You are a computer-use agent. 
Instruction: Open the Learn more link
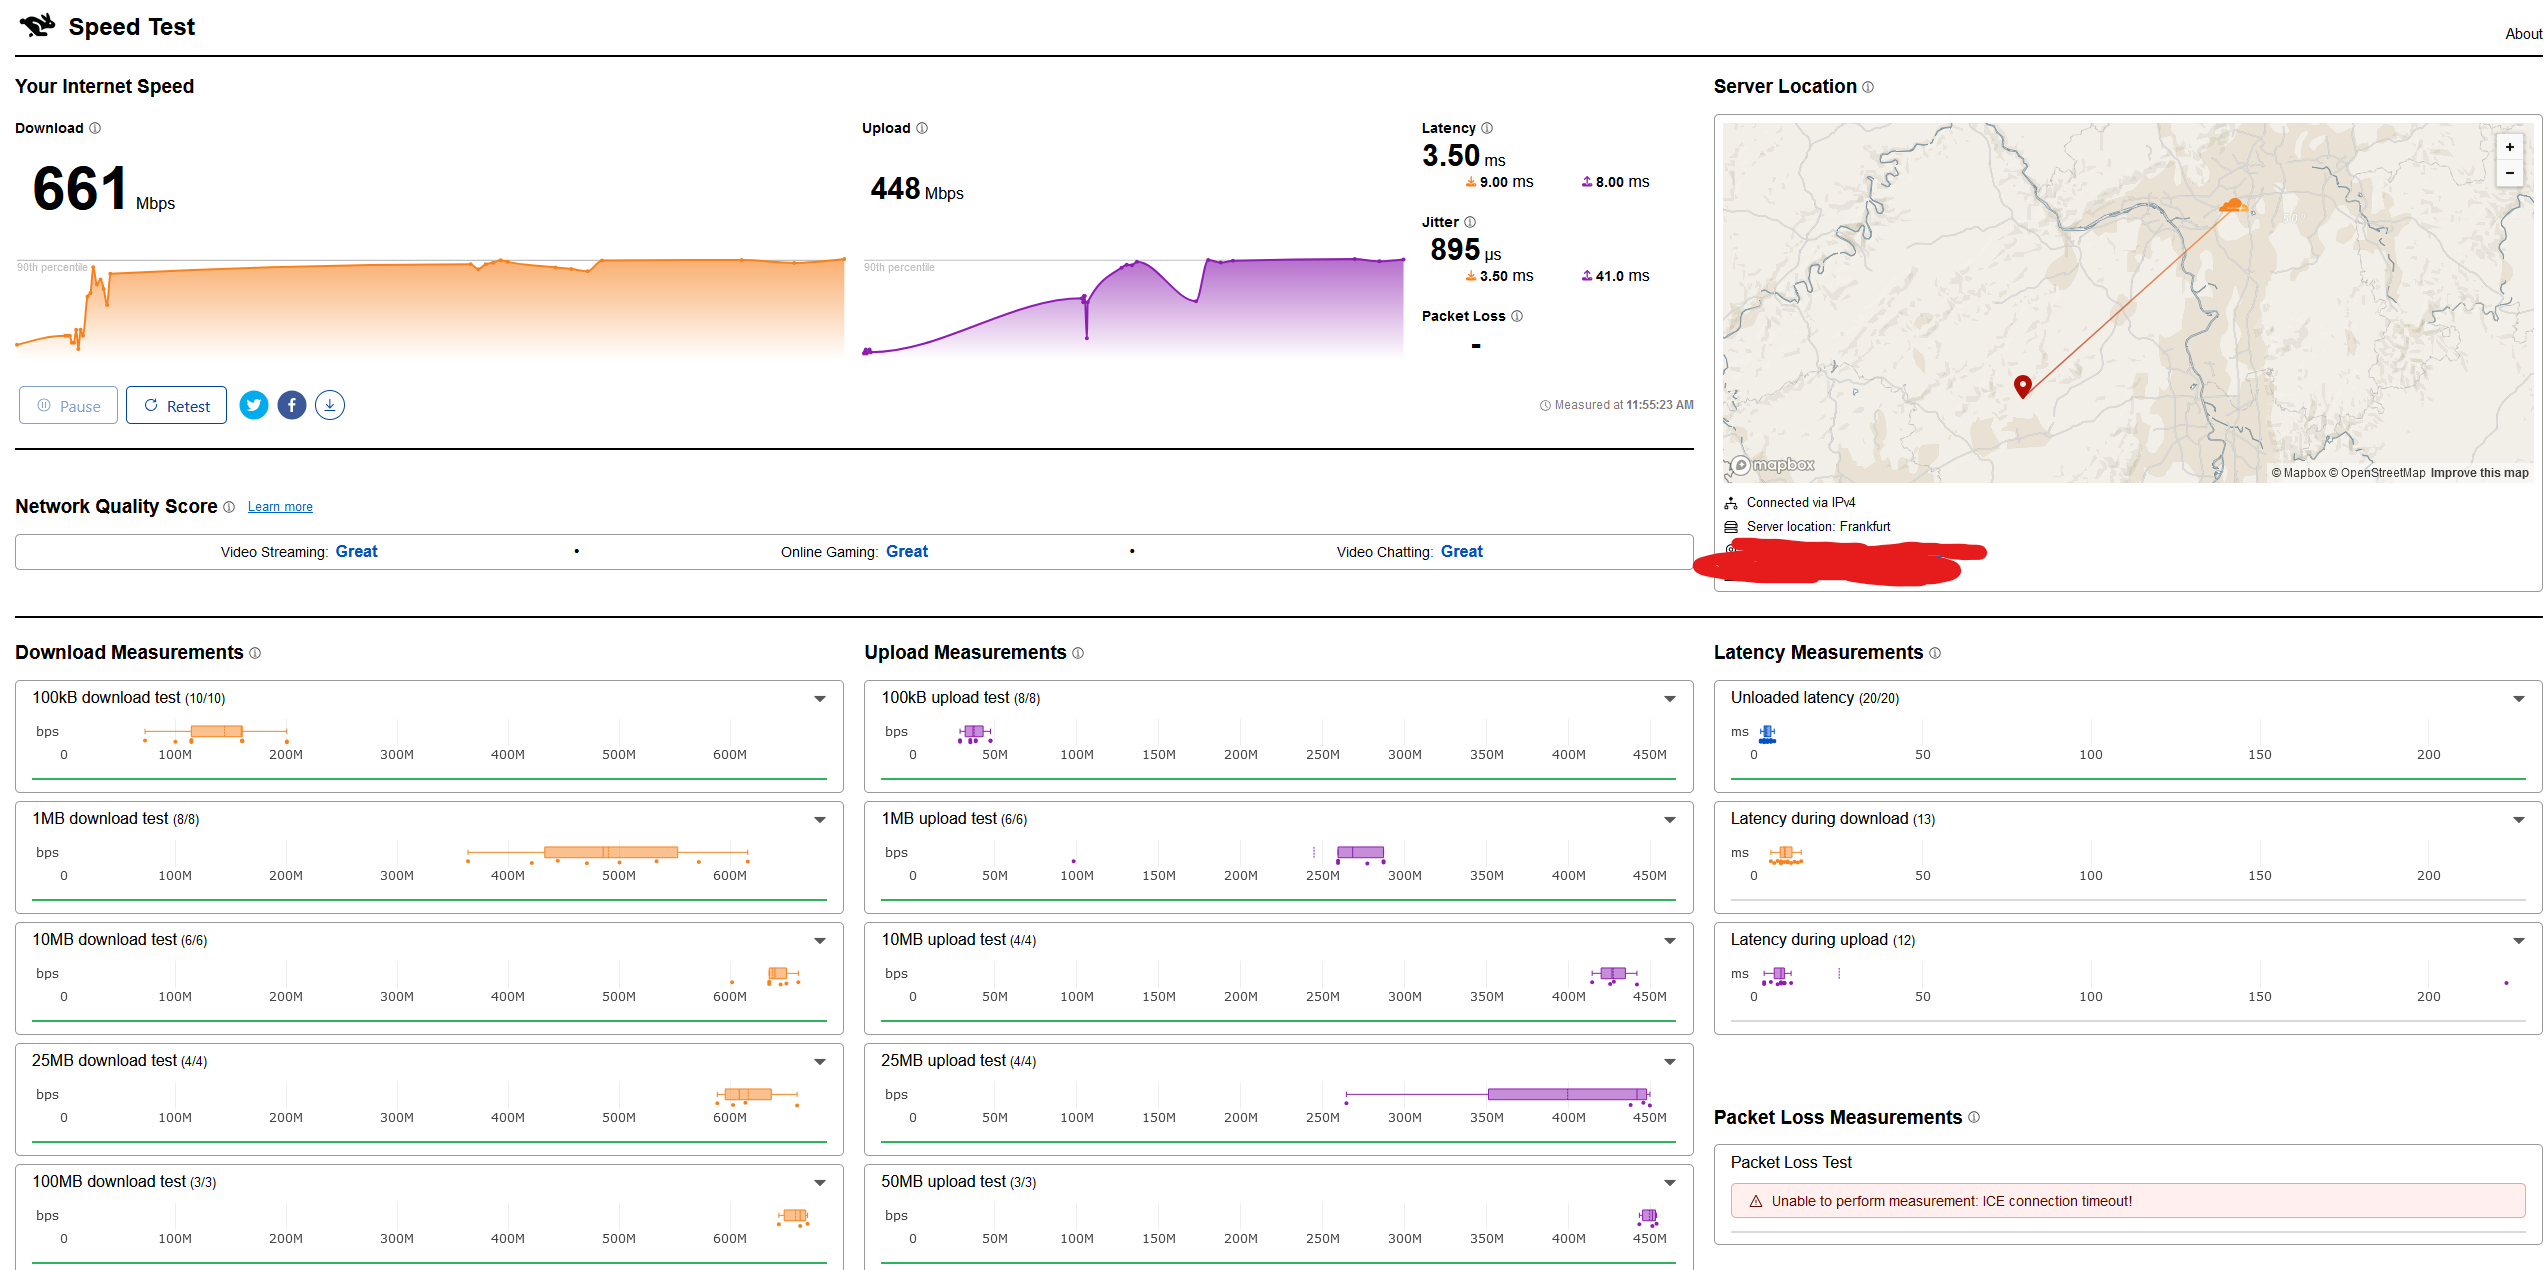(x=280, y=507)
